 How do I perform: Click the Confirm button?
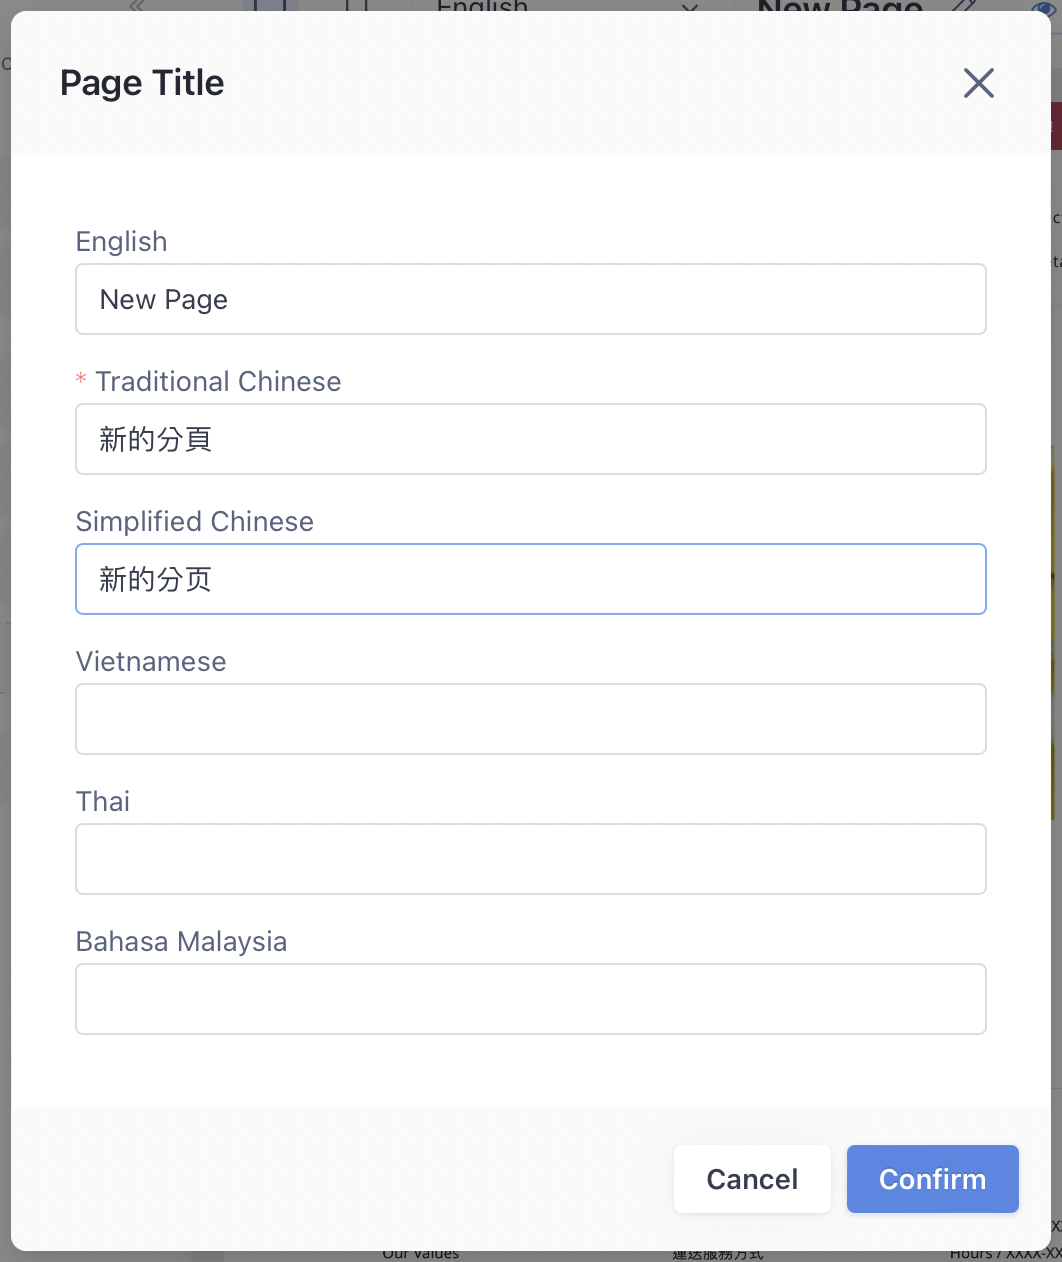[932, 1179]
